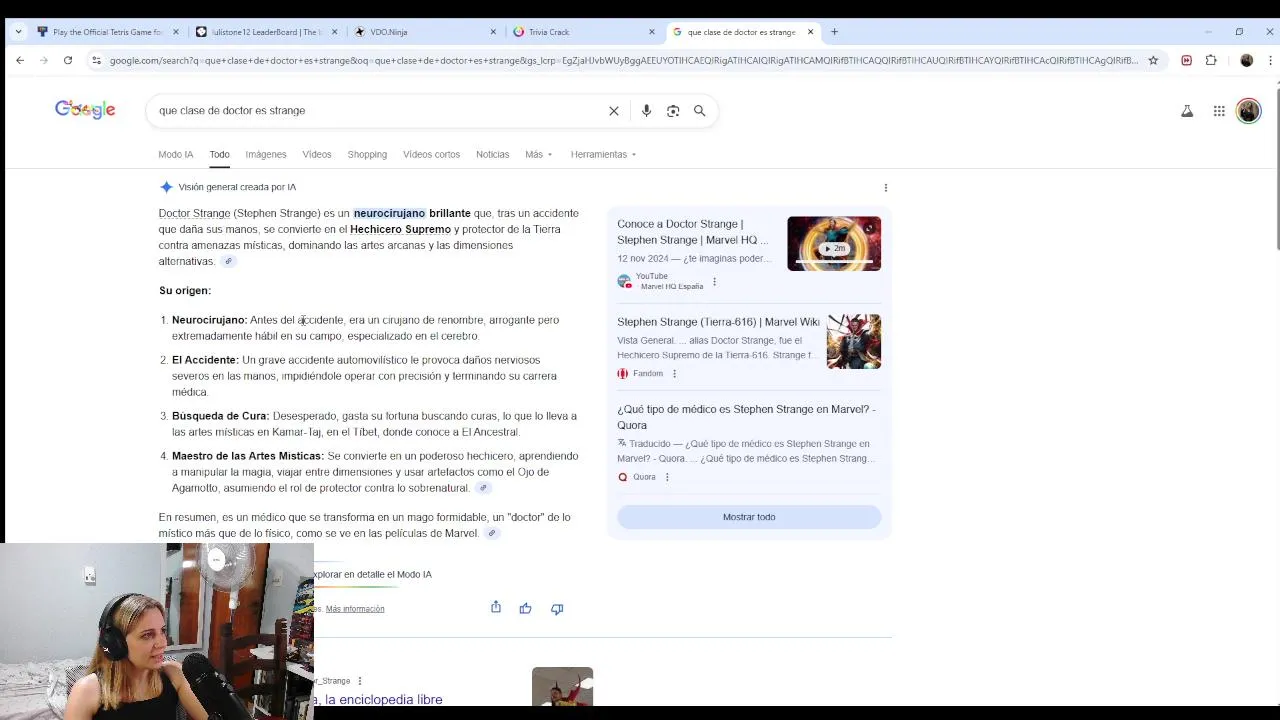
Task: Select the Todo results tab
Action: [x=219, y=154]
